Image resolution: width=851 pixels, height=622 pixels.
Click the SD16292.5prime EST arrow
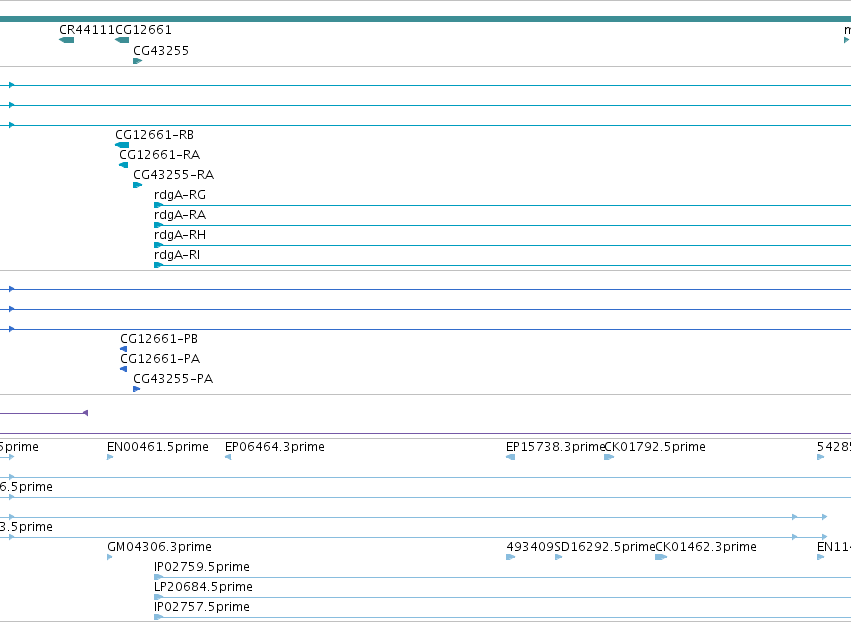tap(558, 557)
